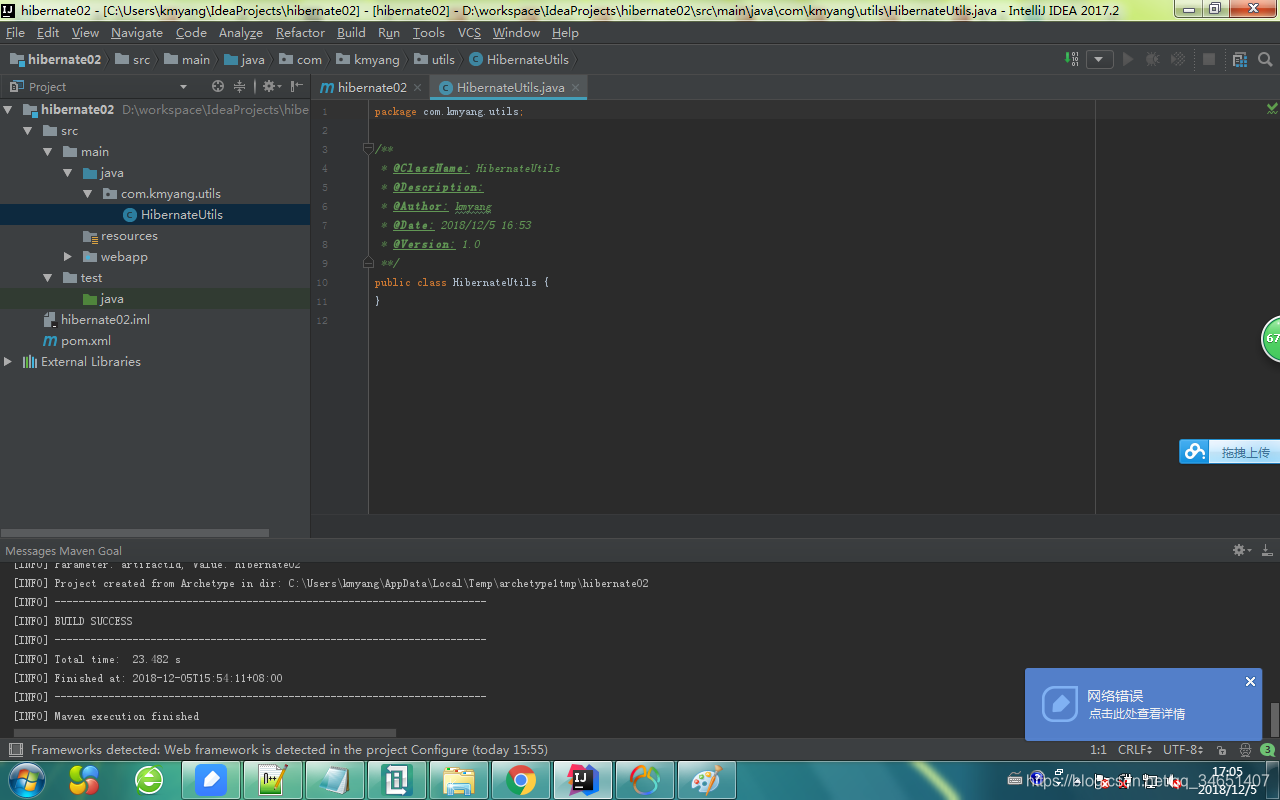Click Scroll from Source target icon
1280x800 pixels.
pos(218,87)
